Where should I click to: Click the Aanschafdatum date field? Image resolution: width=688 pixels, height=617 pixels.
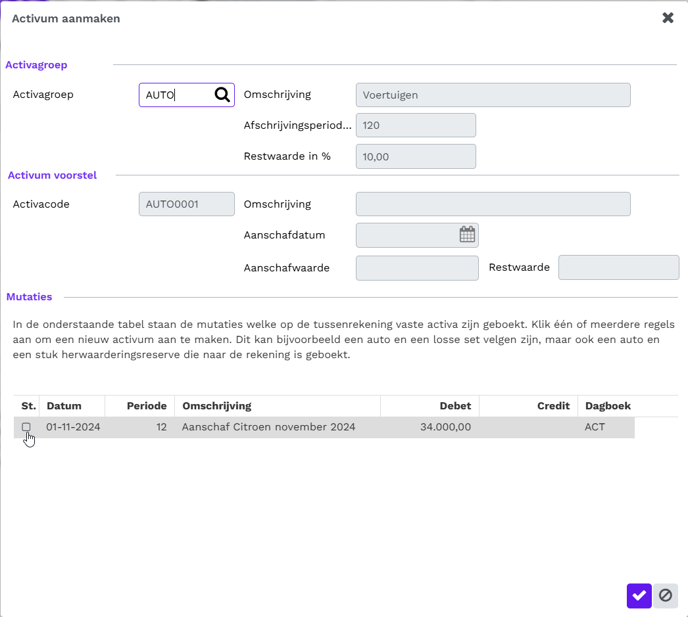pyautogui.click(x=406, y=235)
